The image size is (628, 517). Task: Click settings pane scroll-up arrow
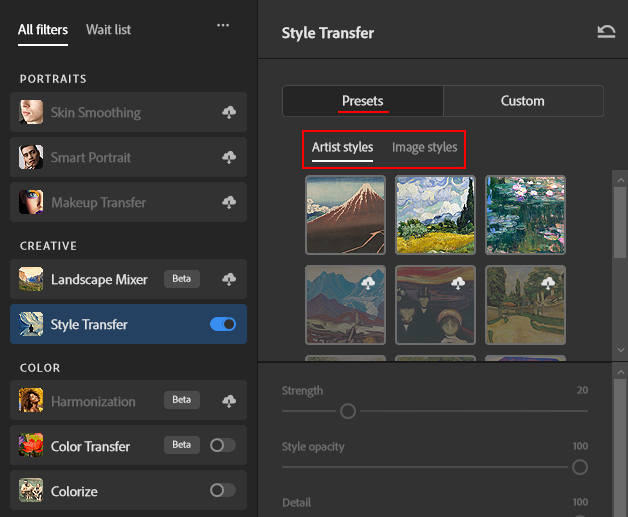pyautogui.click(x=620, y=372)
